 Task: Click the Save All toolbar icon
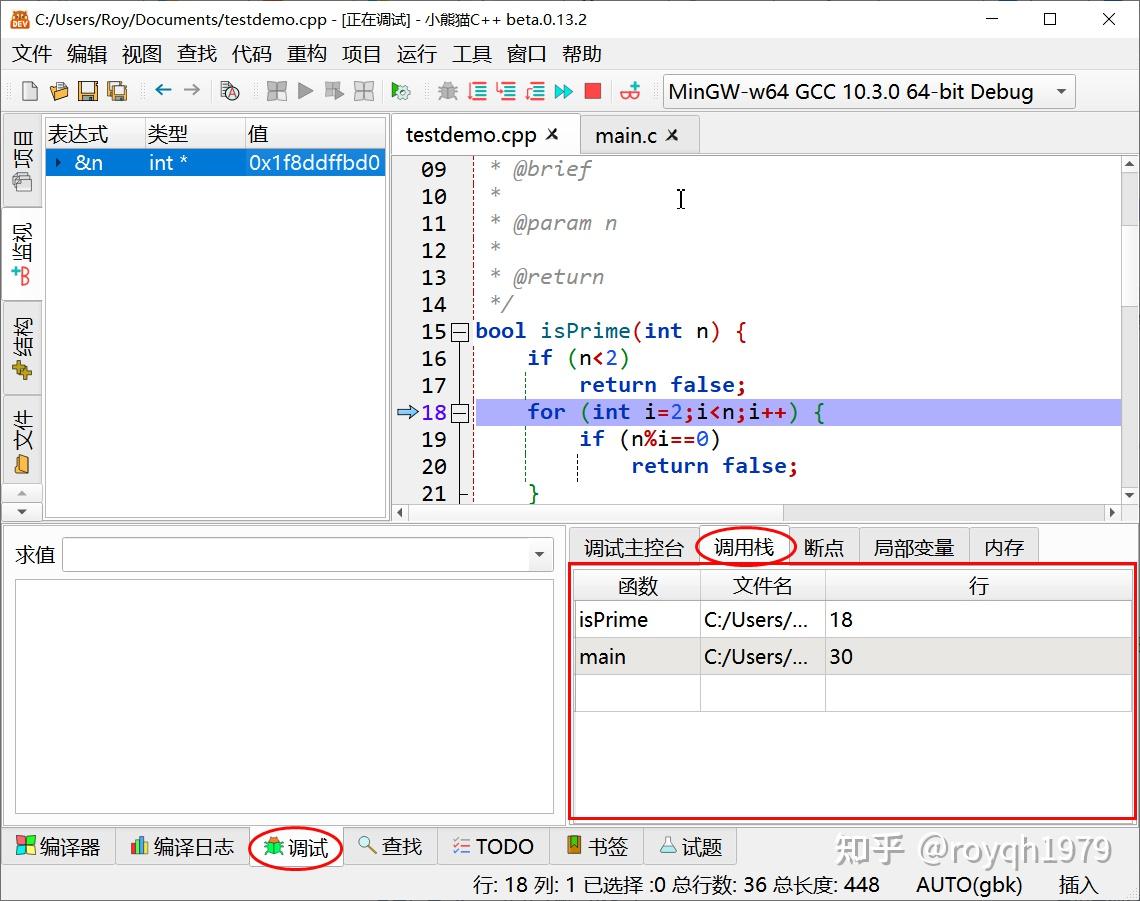[117, 91]
